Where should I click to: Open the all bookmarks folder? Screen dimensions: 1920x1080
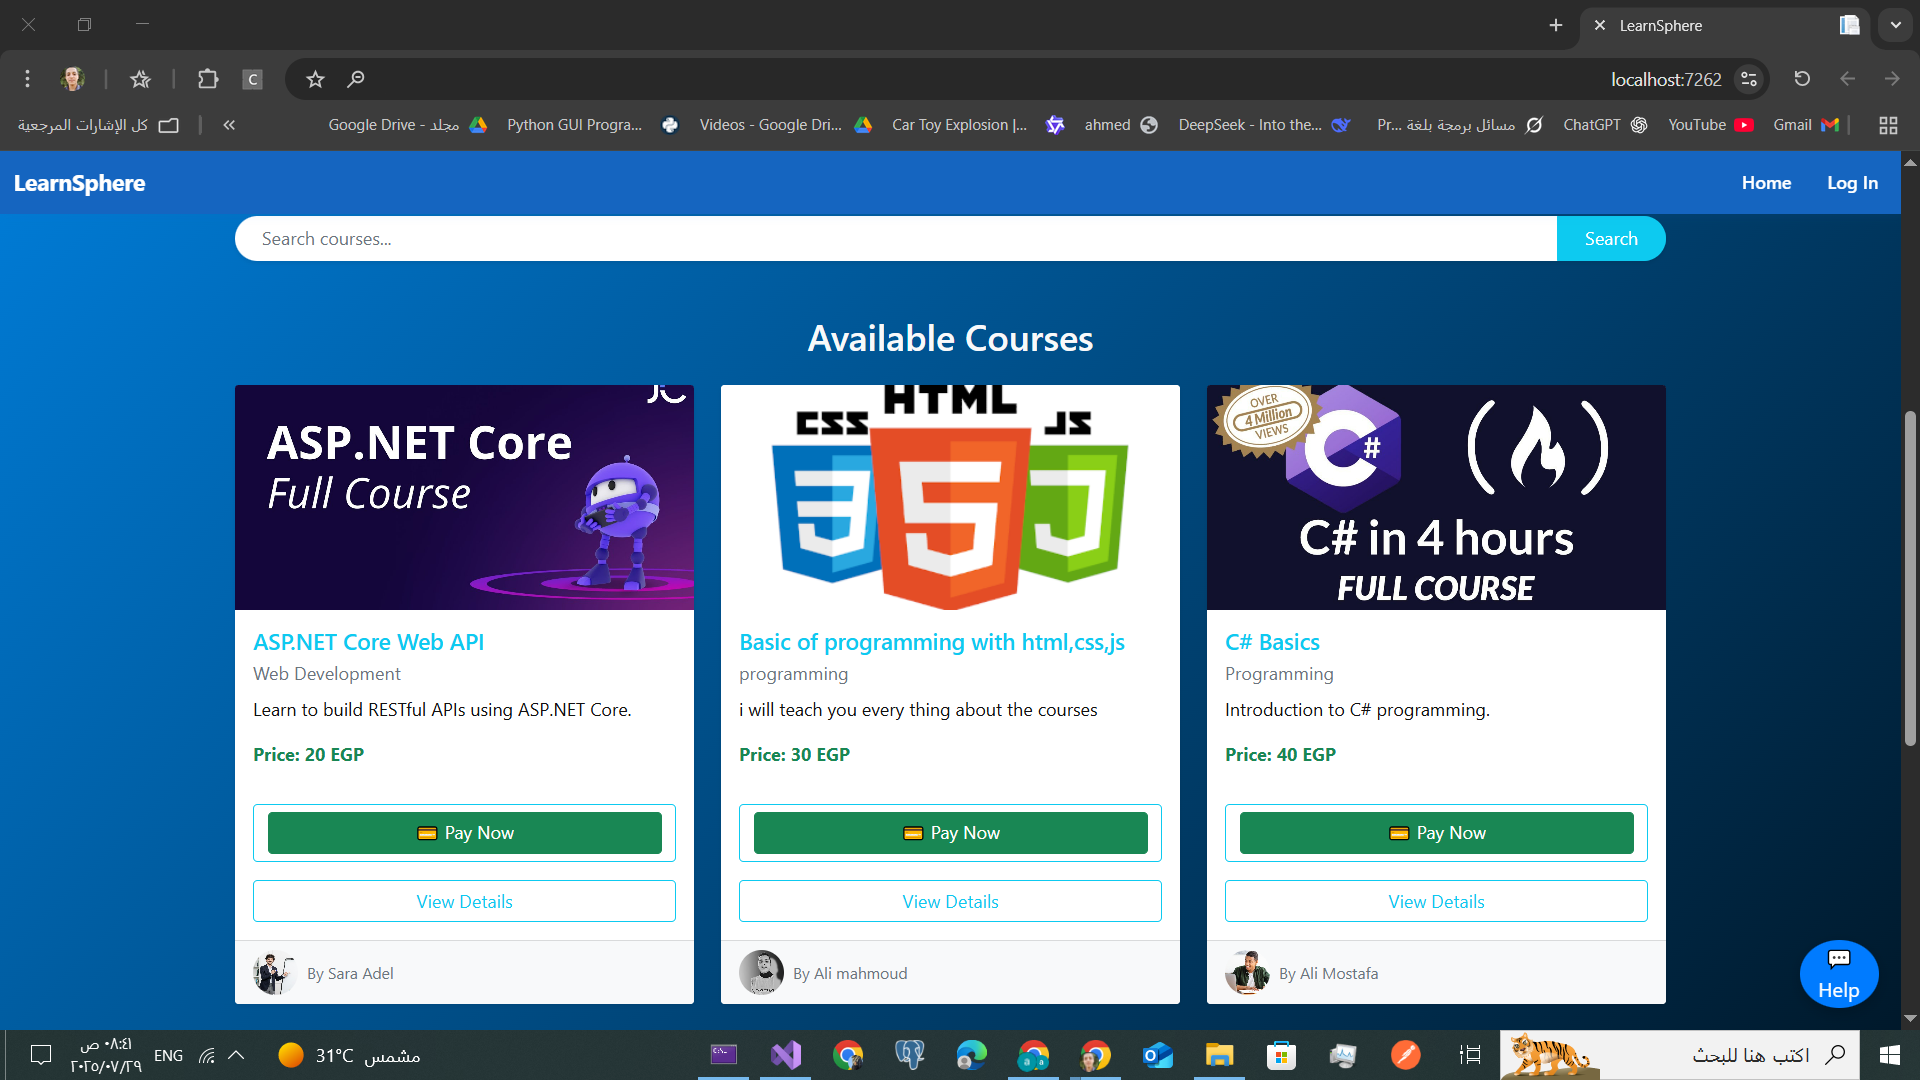click(98, 125)
